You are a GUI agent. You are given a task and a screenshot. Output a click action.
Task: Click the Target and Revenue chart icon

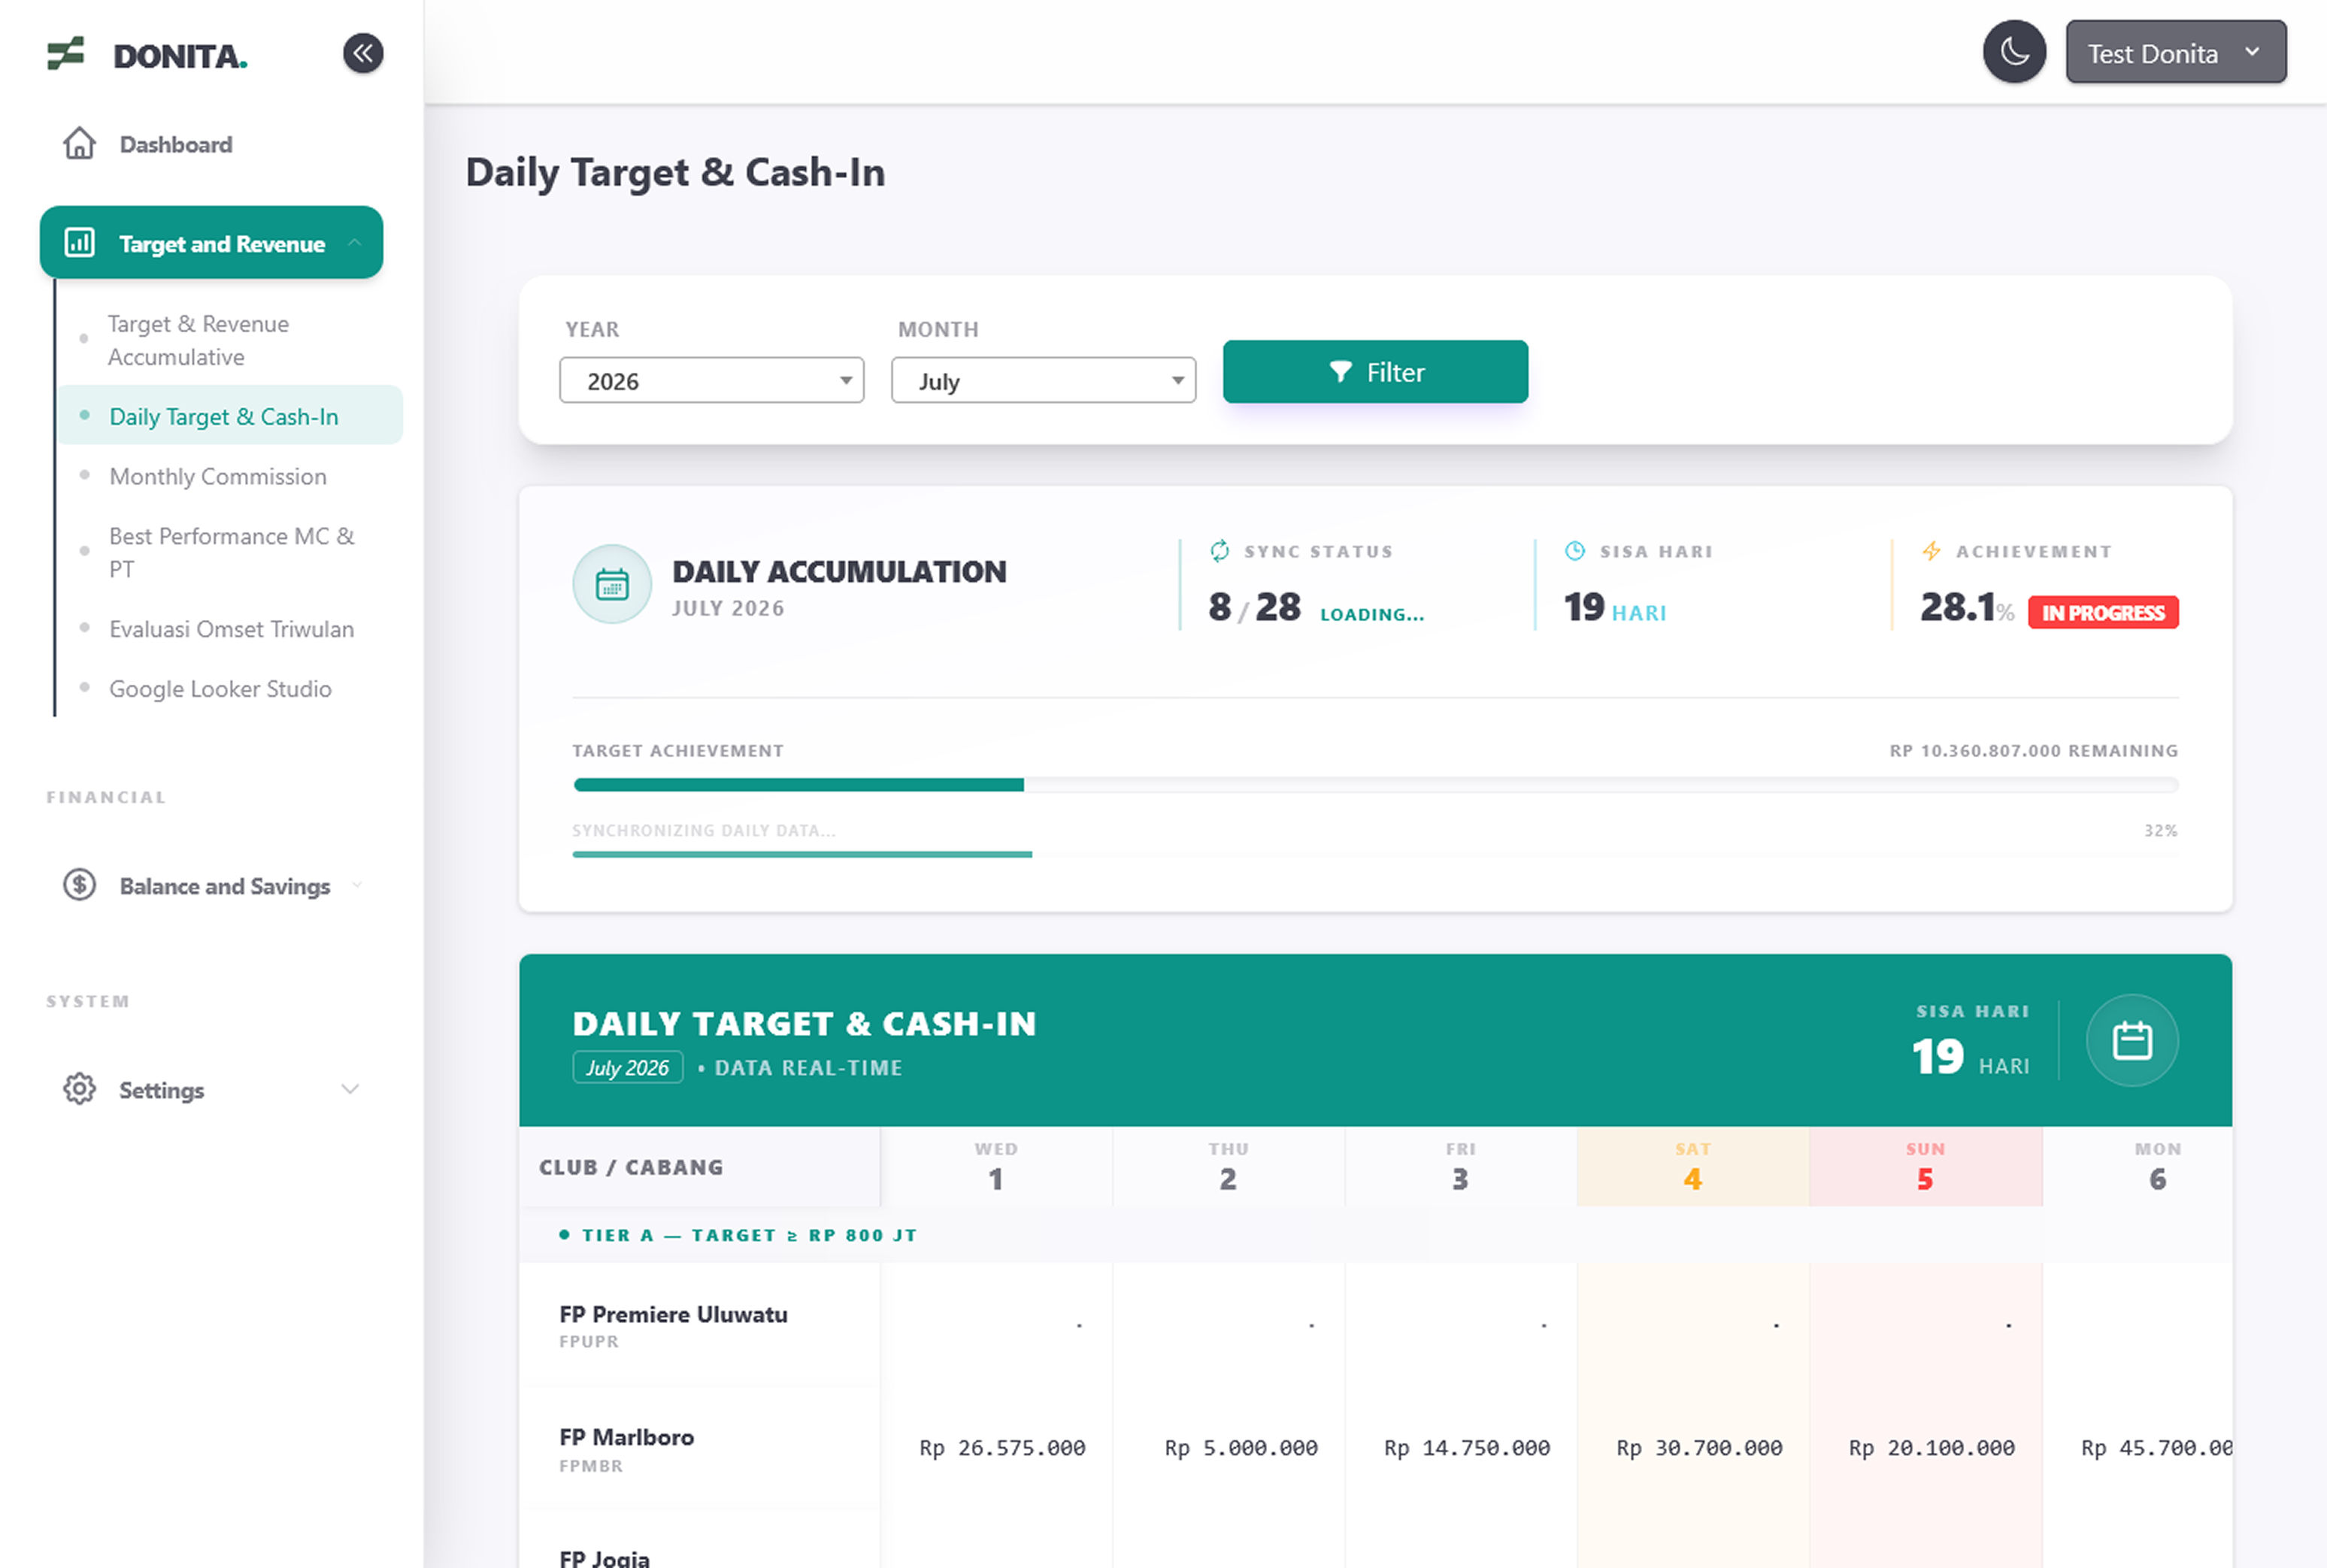coord(79,243)
